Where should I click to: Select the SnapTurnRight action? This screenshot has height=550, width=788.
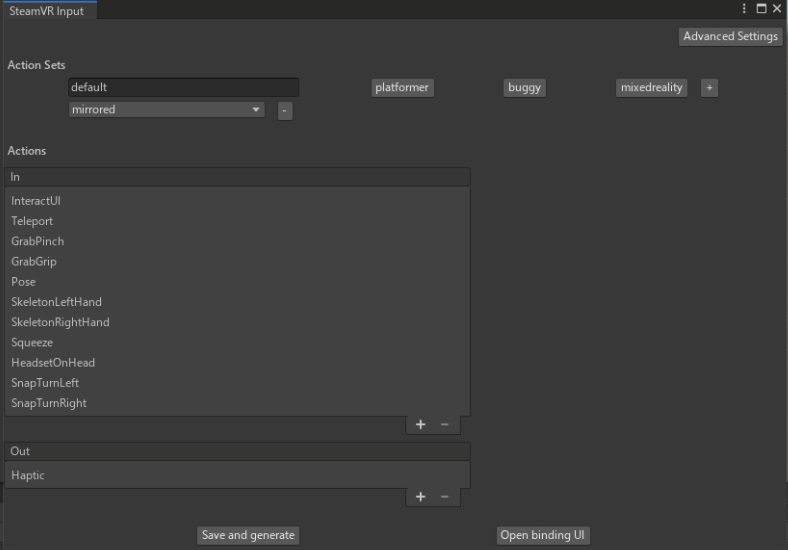(x=237, y=403)
